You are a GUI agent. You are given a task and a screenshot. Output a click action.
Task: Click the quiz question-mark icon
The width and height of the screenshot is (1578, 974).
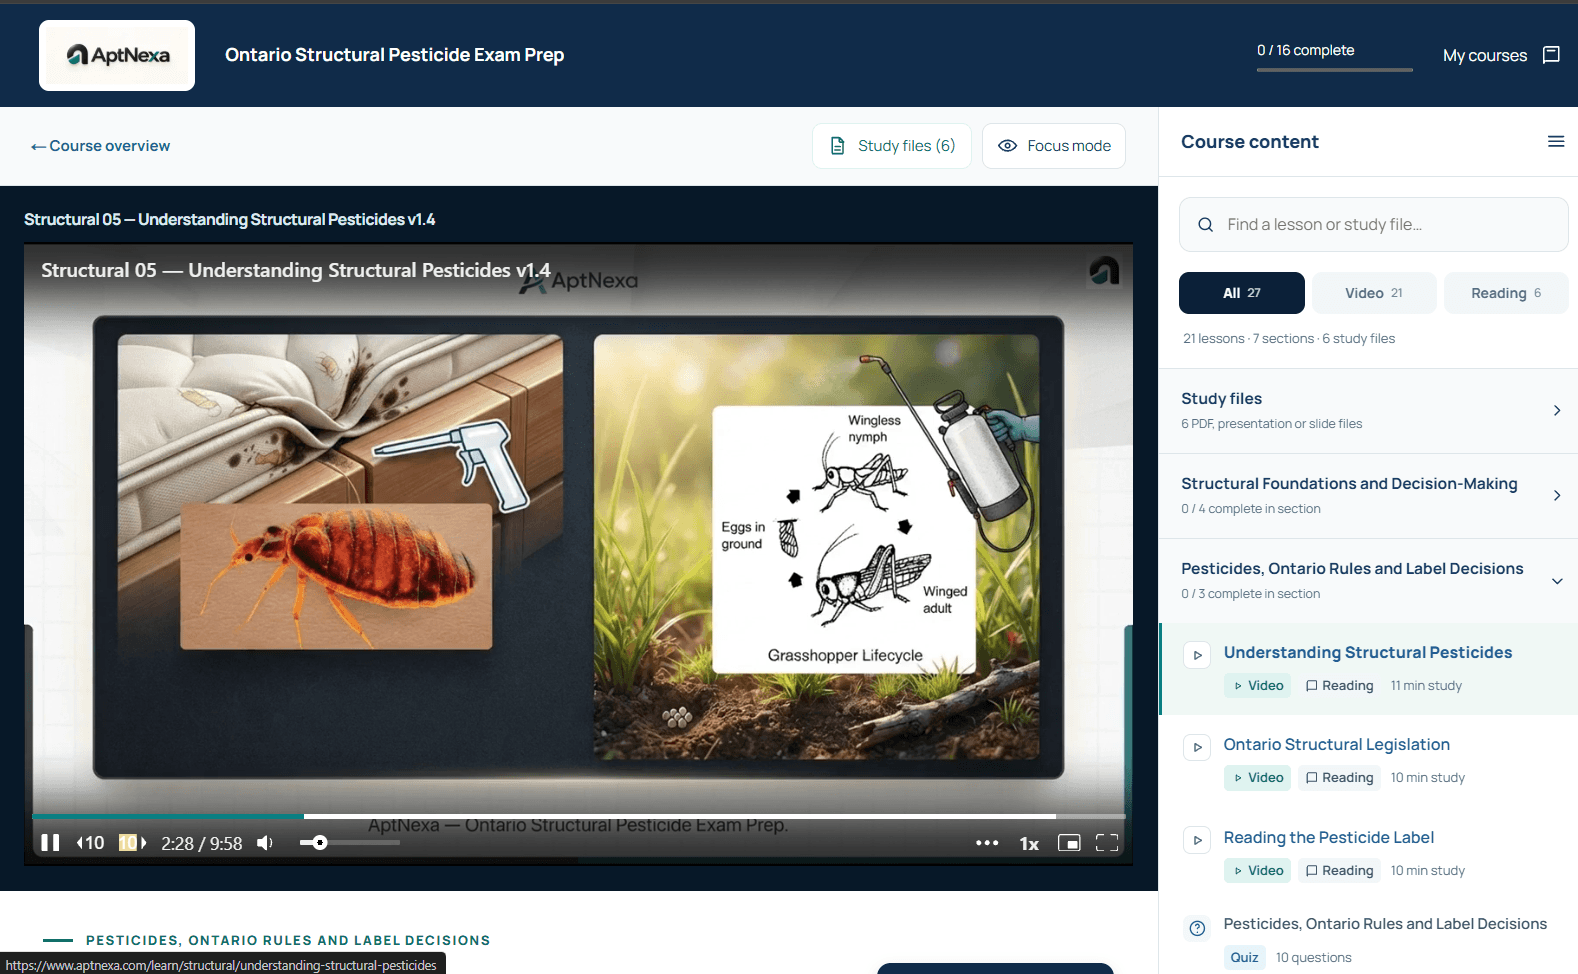[x=1197, y=928]
